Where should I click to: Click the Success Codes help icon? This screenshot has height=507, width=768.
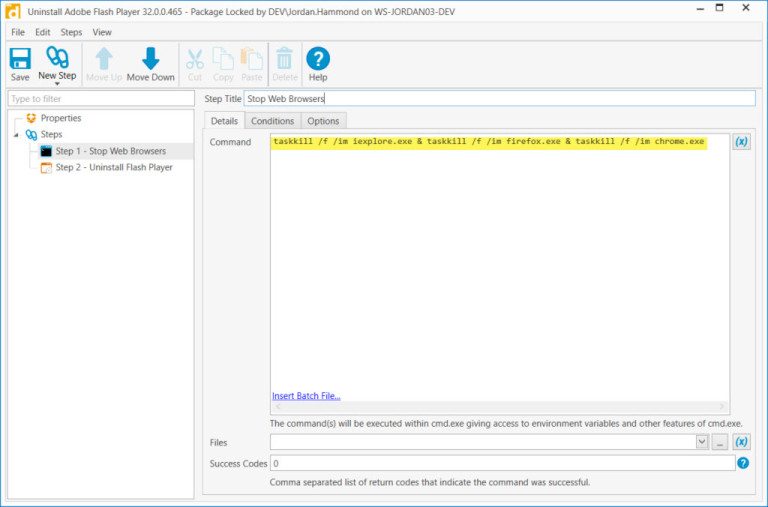click(x=743, y=463)
